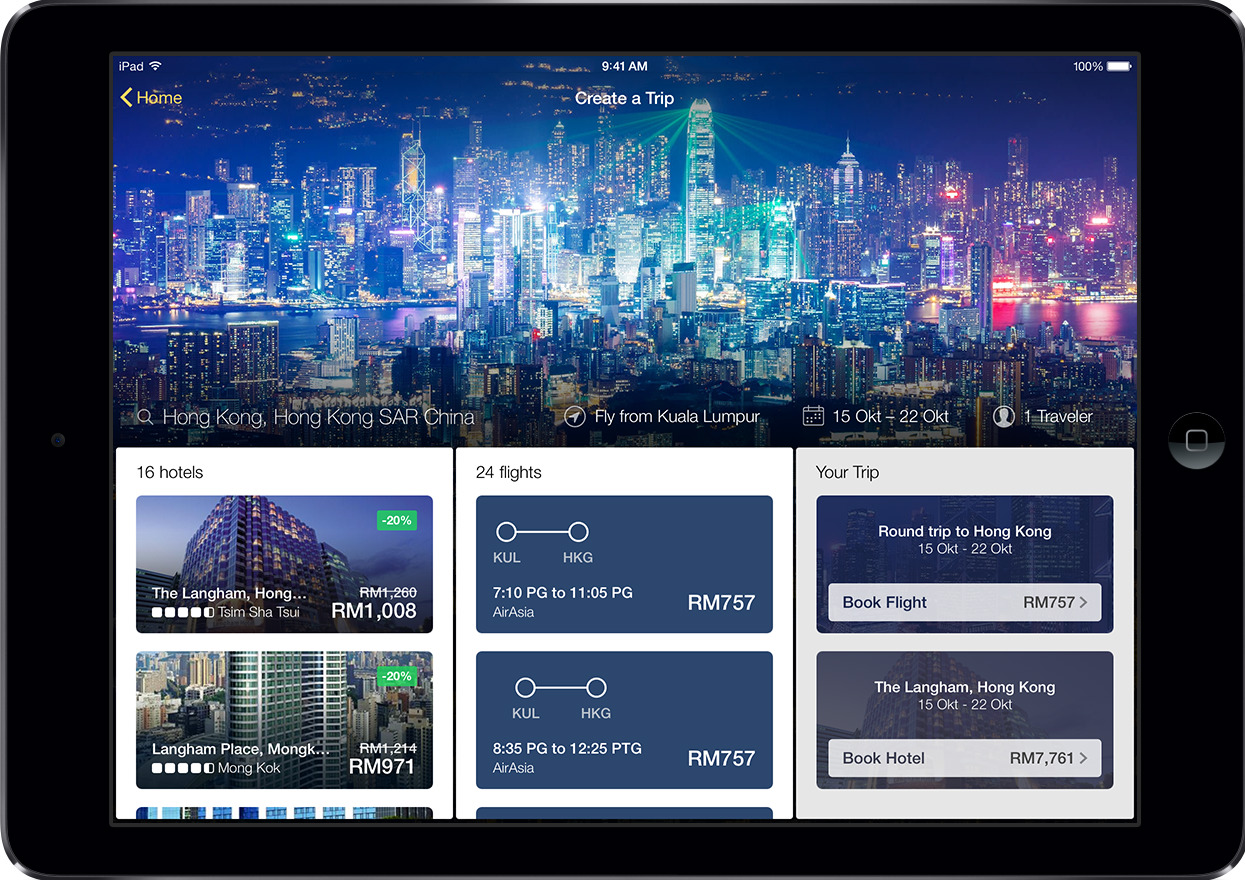This screenshot has height=880, width=1245.
Task: Edit the Hong Kong destination search field
Action: tap(318, 417)
